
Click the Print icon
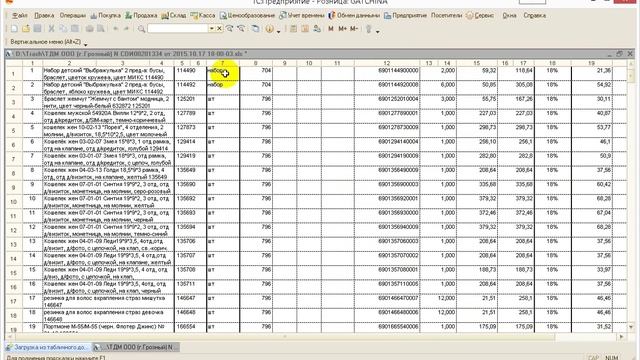(89, 29)
